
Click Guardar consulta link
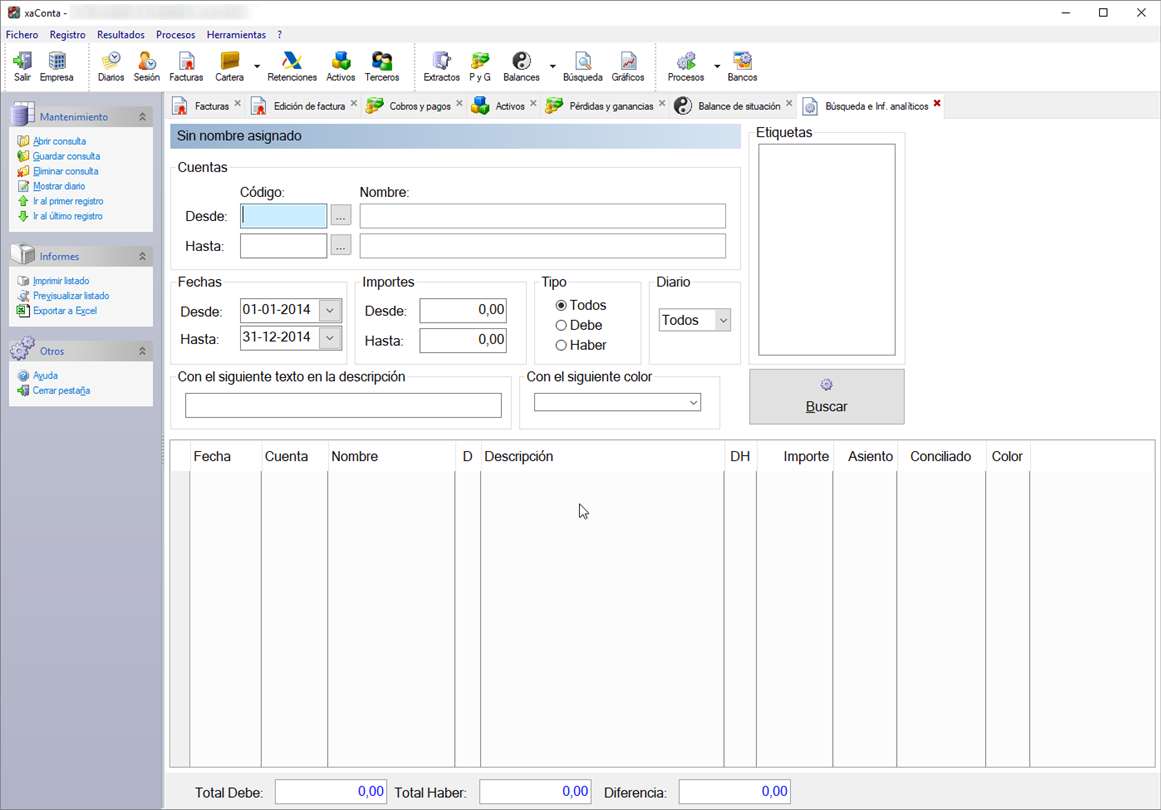click(66, 156)
